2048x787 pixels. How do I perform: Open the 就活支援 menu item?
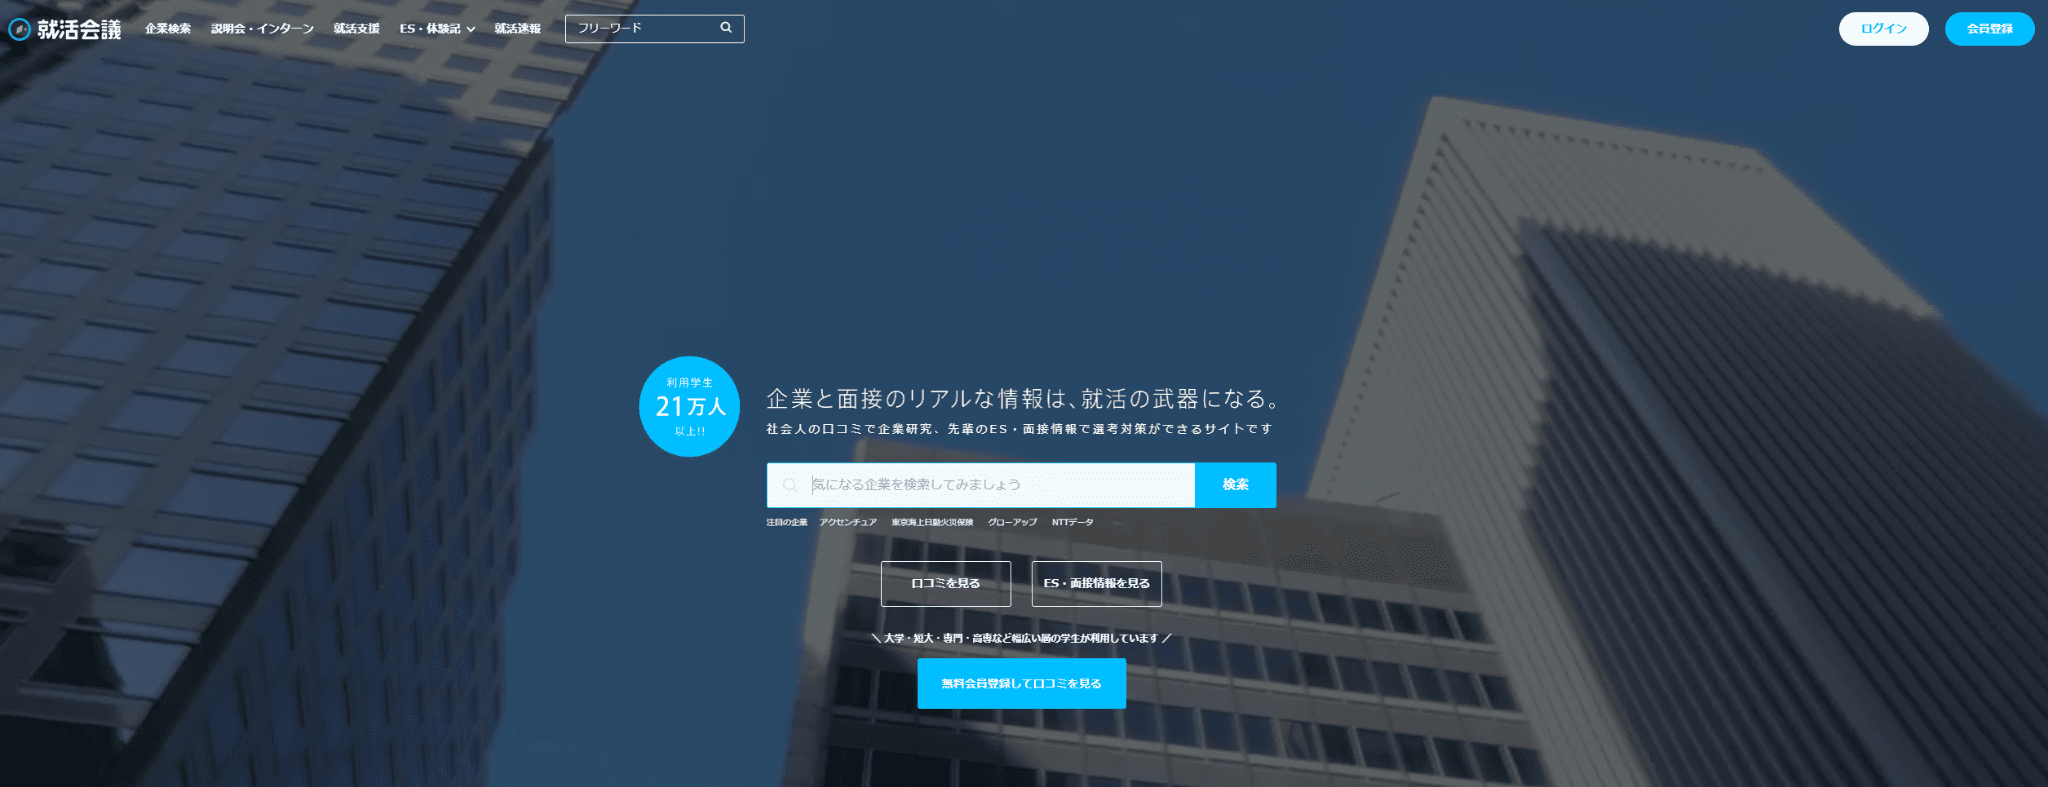click(x=357, y=29)
